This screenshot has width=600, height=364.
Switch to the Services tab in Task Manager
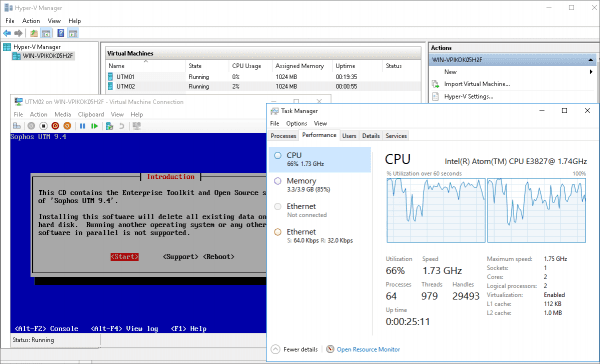(396, 135)
